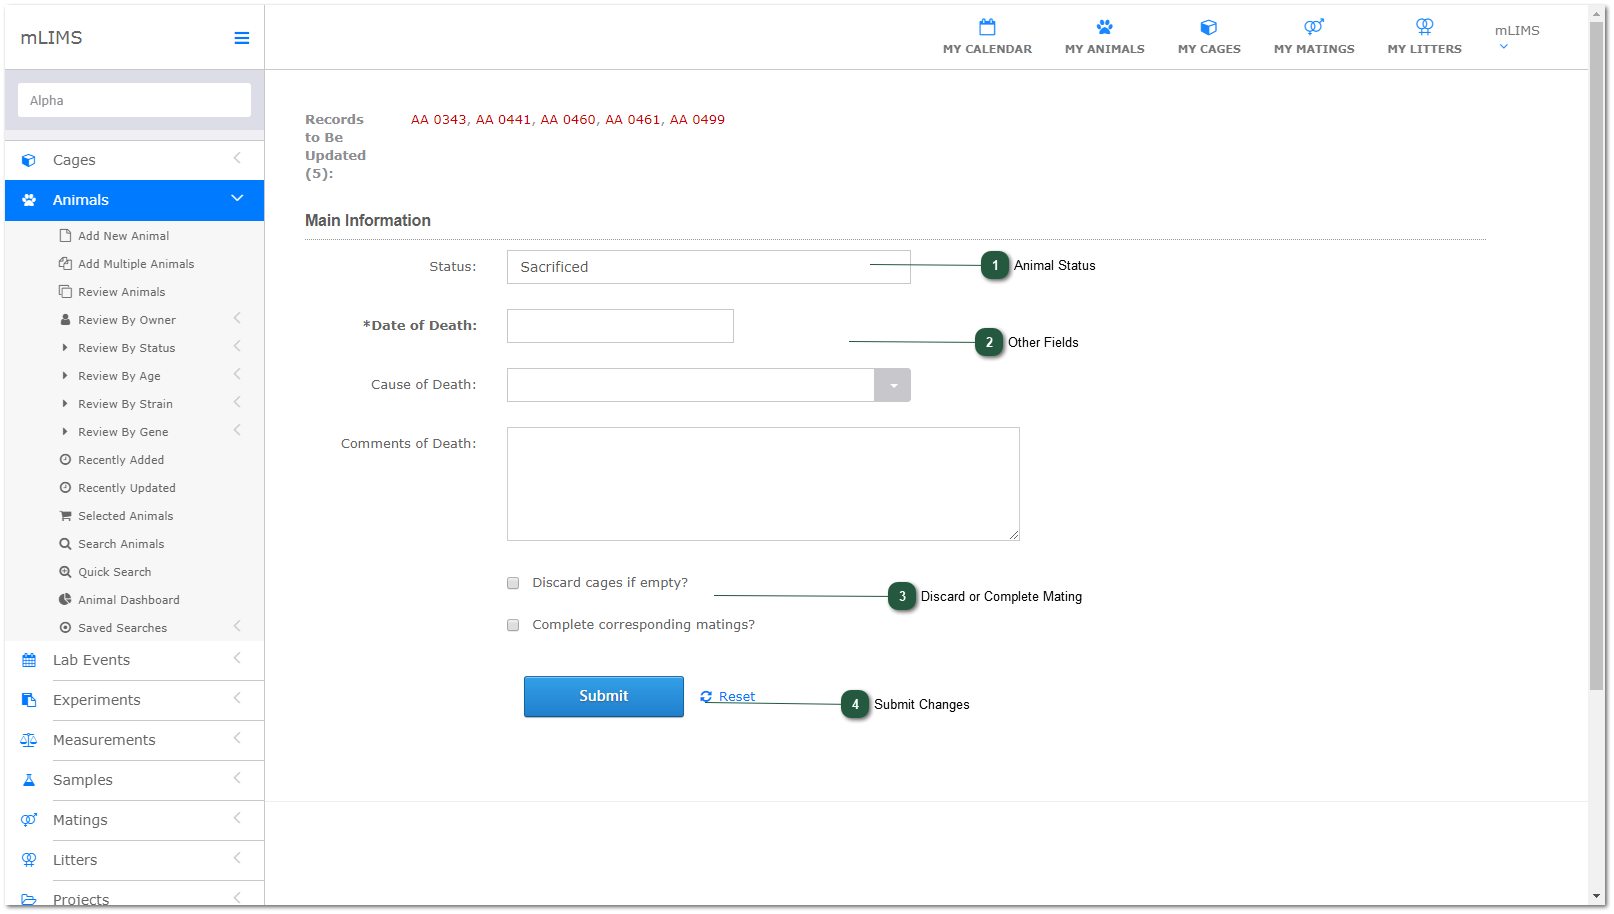
Task: Open the Cause of Death dropdown arrow
Action: pos(892,385)
